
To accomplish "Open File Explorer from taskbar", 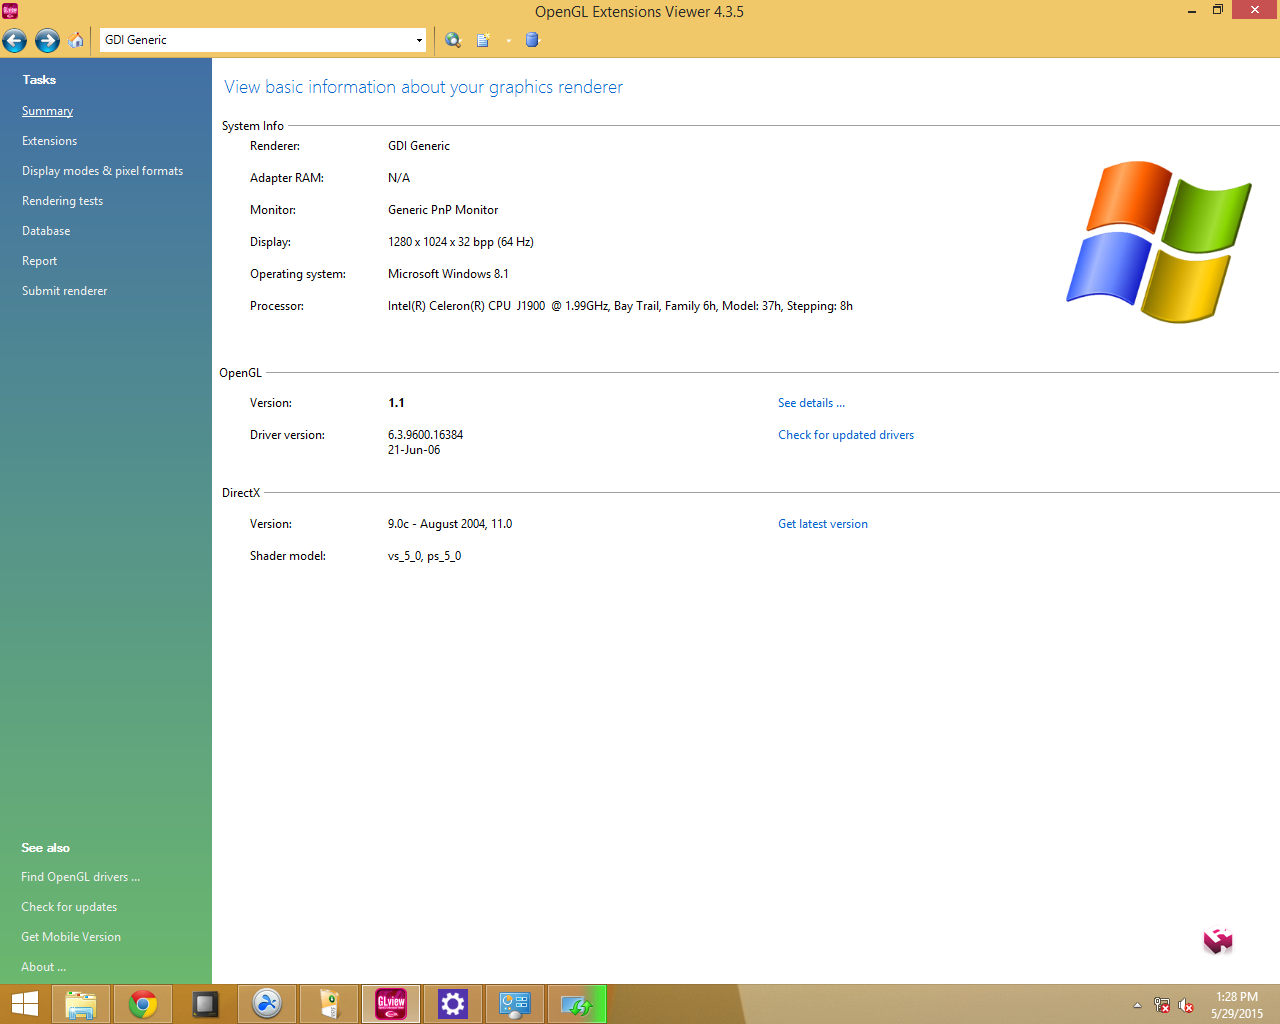I will (x=80, y=1004).
